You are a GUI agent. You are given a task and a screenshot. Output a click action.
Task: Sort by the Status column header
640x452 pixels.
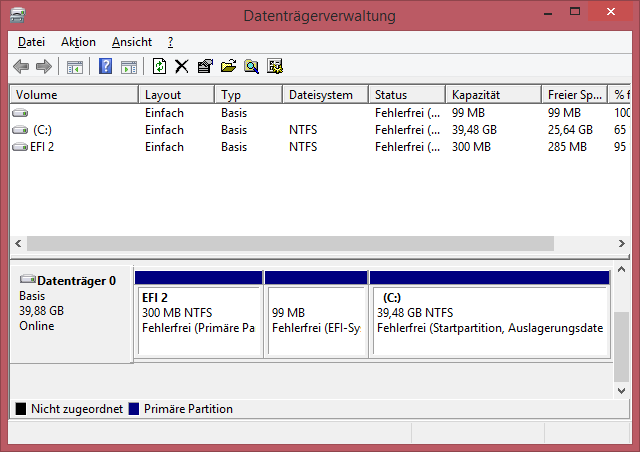[x=407, y=95]
